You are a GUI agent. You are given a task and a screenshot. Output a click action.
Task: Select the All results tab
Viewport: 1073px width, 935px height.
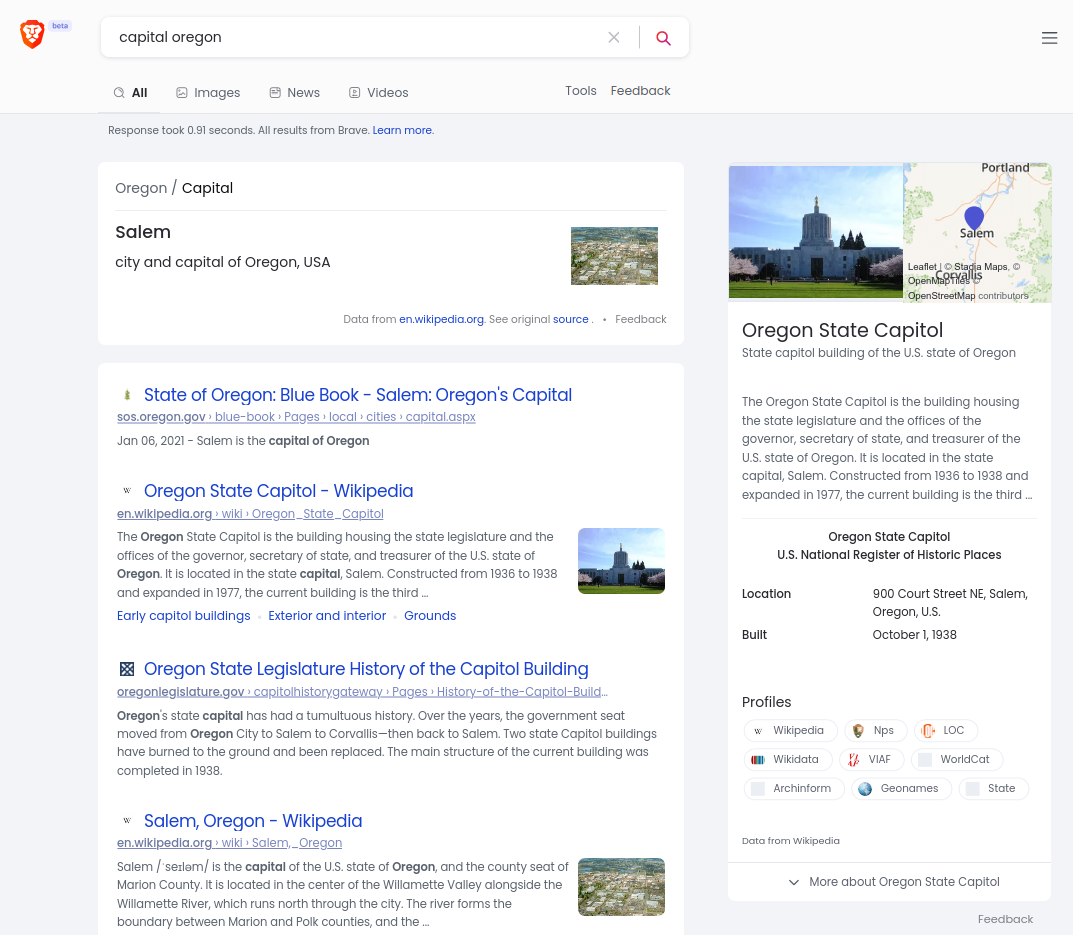click(x=129, y=92)
